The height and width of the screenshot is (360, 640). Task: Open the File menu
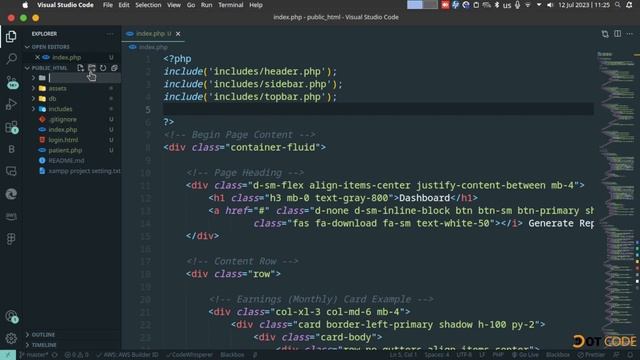click(108, 5)
